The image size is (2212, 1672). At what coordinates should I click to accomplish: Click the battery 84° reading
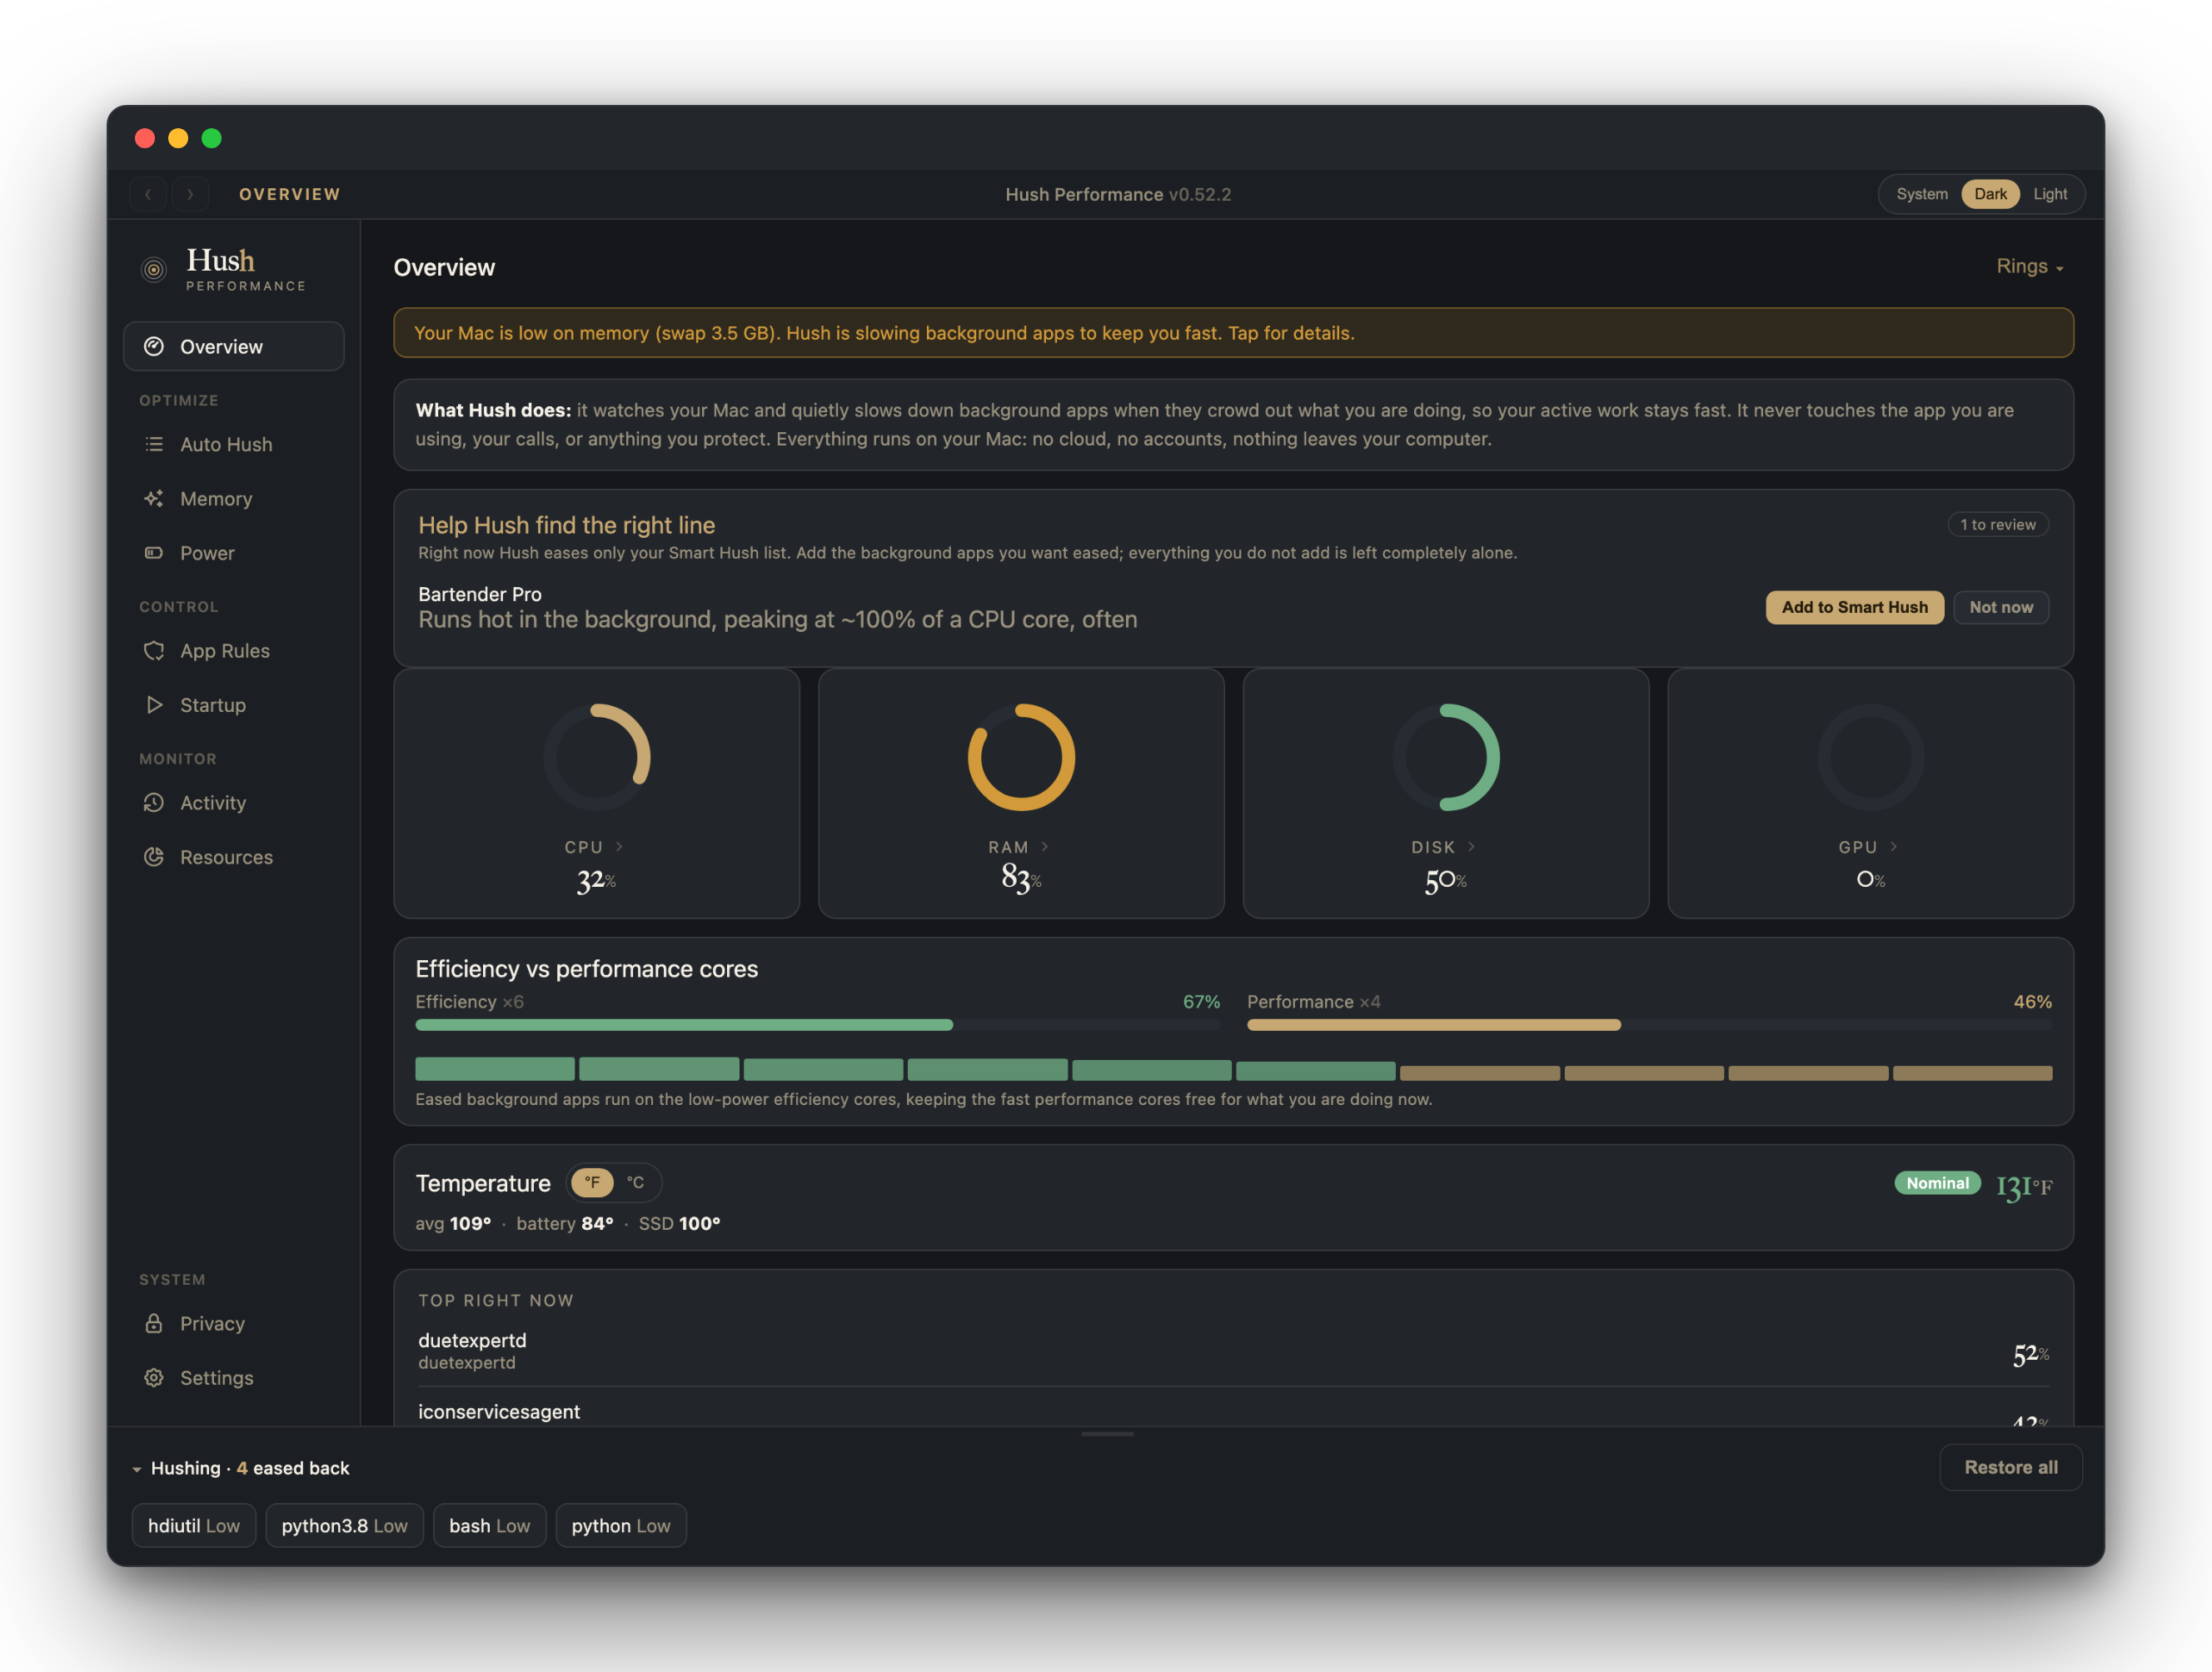[565, 1223]
